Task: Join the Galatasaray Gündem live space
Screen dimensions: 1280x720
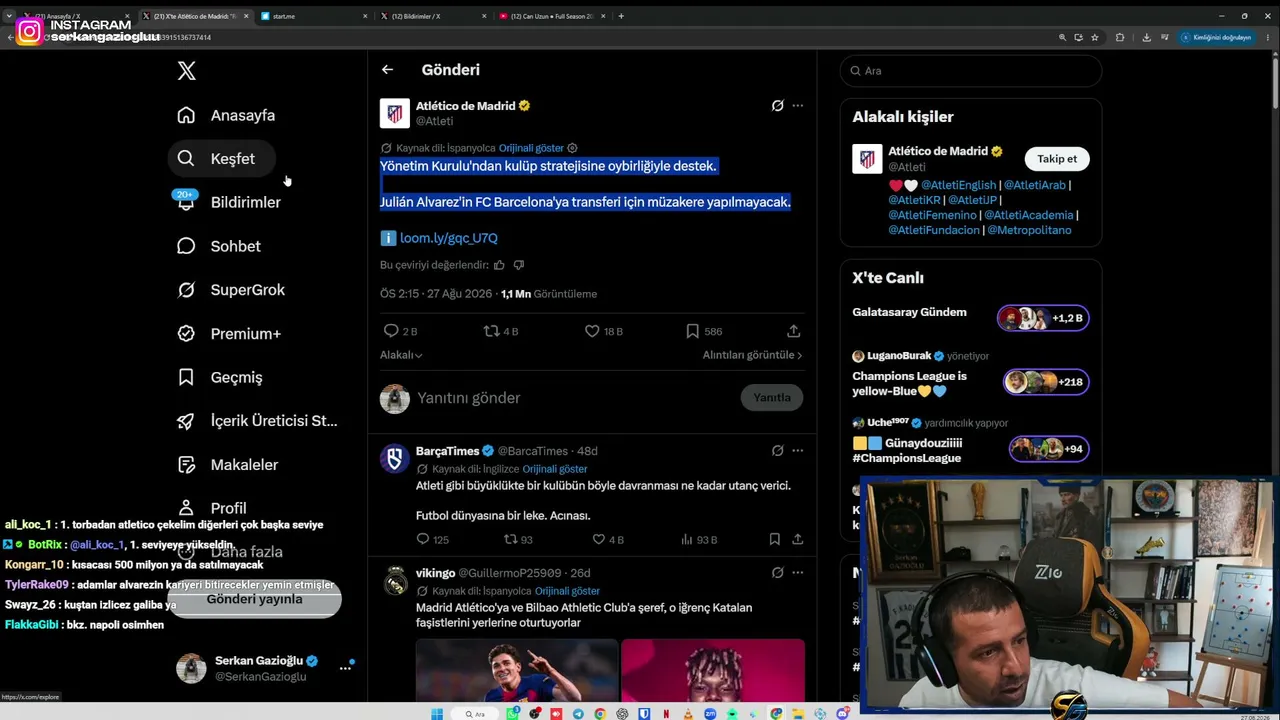Action: pos(970,318)
